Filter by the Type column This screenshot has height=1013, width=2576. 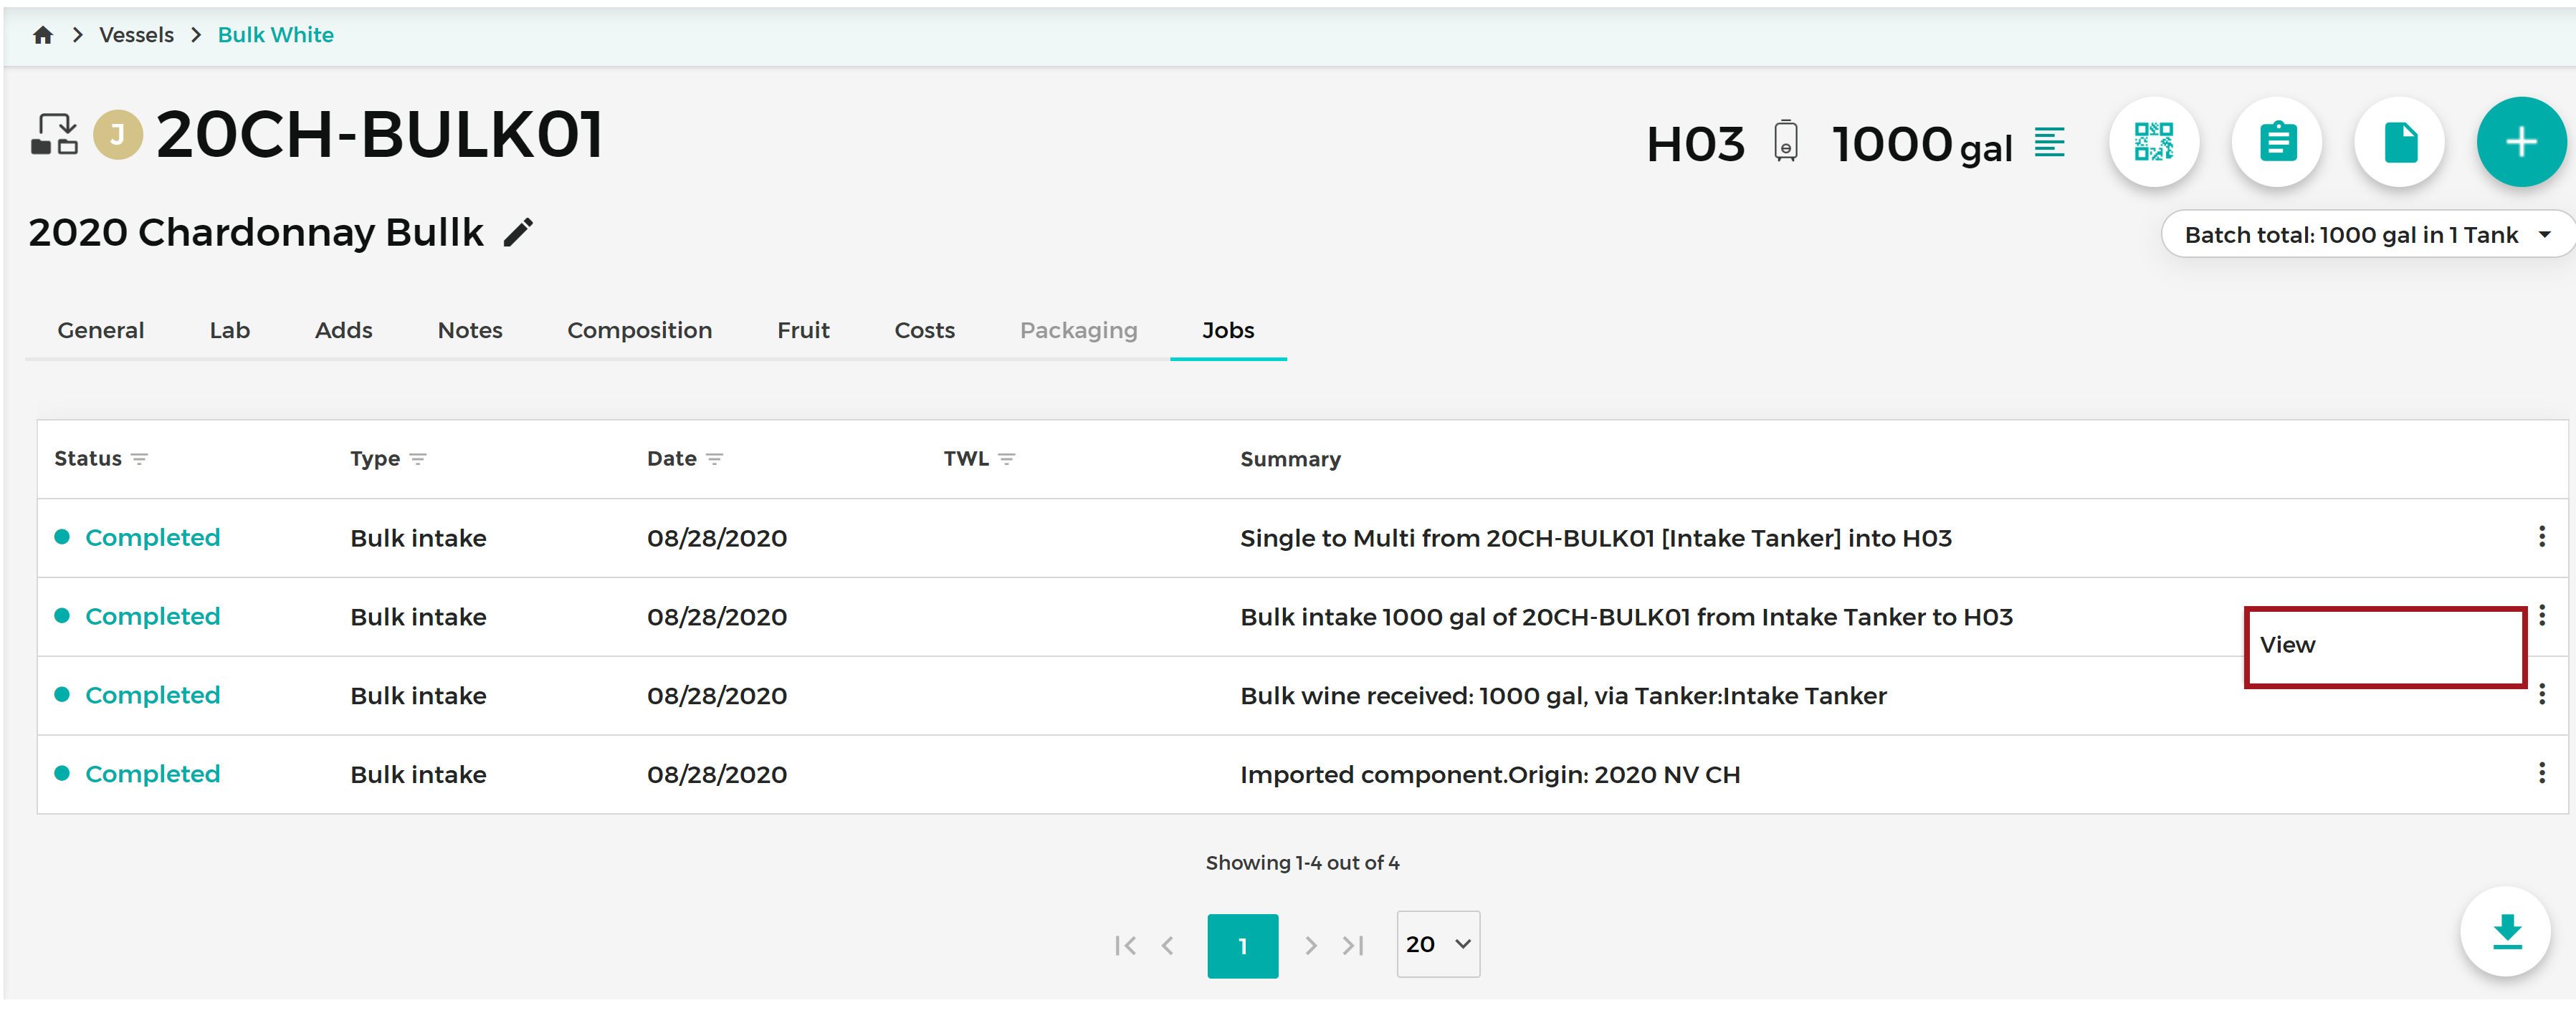click(418, 459)
